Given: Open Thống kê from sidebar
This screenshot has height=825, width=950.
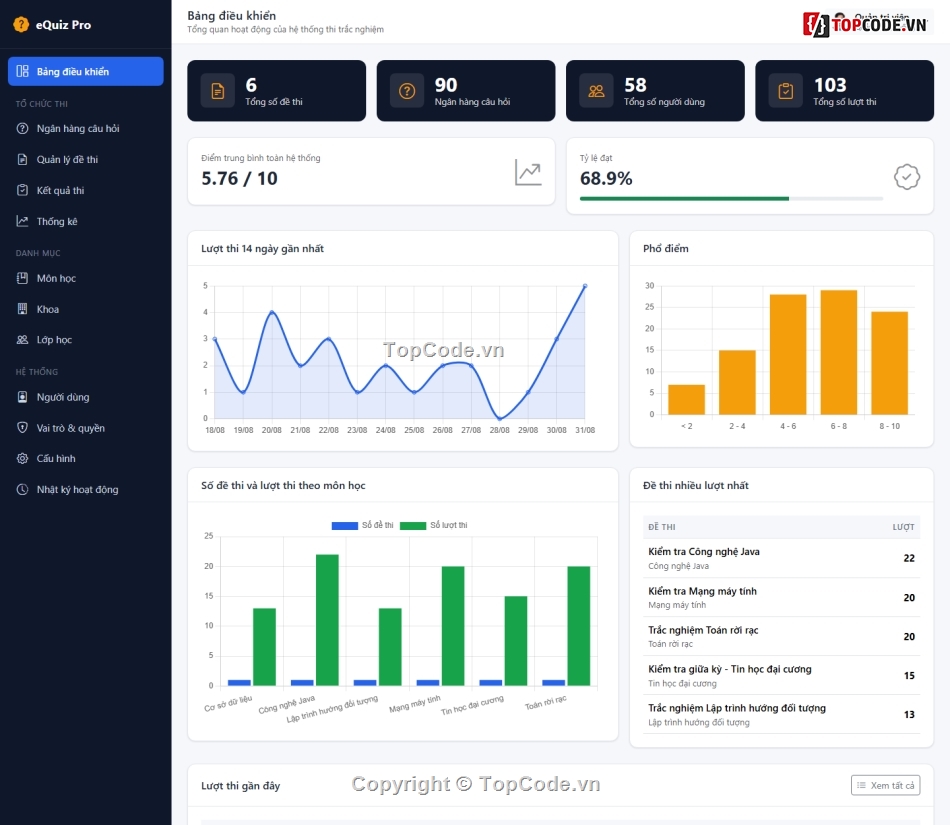Looking at the screenshot, I should 85,221.
